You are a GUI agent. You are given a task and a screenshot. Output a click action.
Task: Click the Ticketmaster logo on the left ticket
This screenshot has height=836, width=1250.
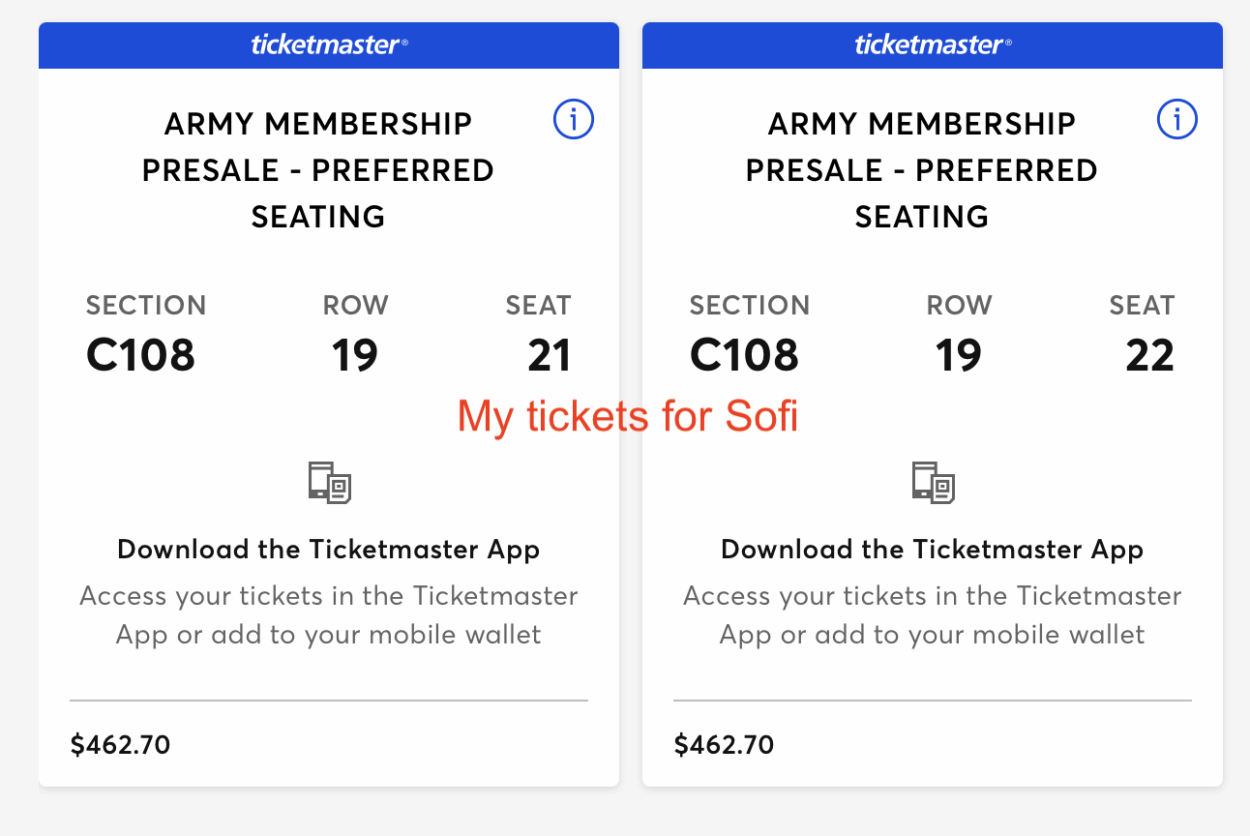(328, 44)
